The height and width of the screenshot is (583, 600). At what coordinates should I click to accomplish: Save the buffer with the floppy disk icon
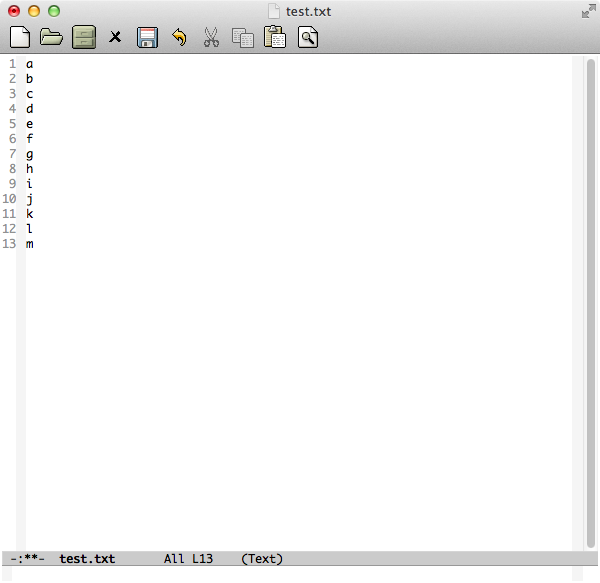click(x=147, y=37)
